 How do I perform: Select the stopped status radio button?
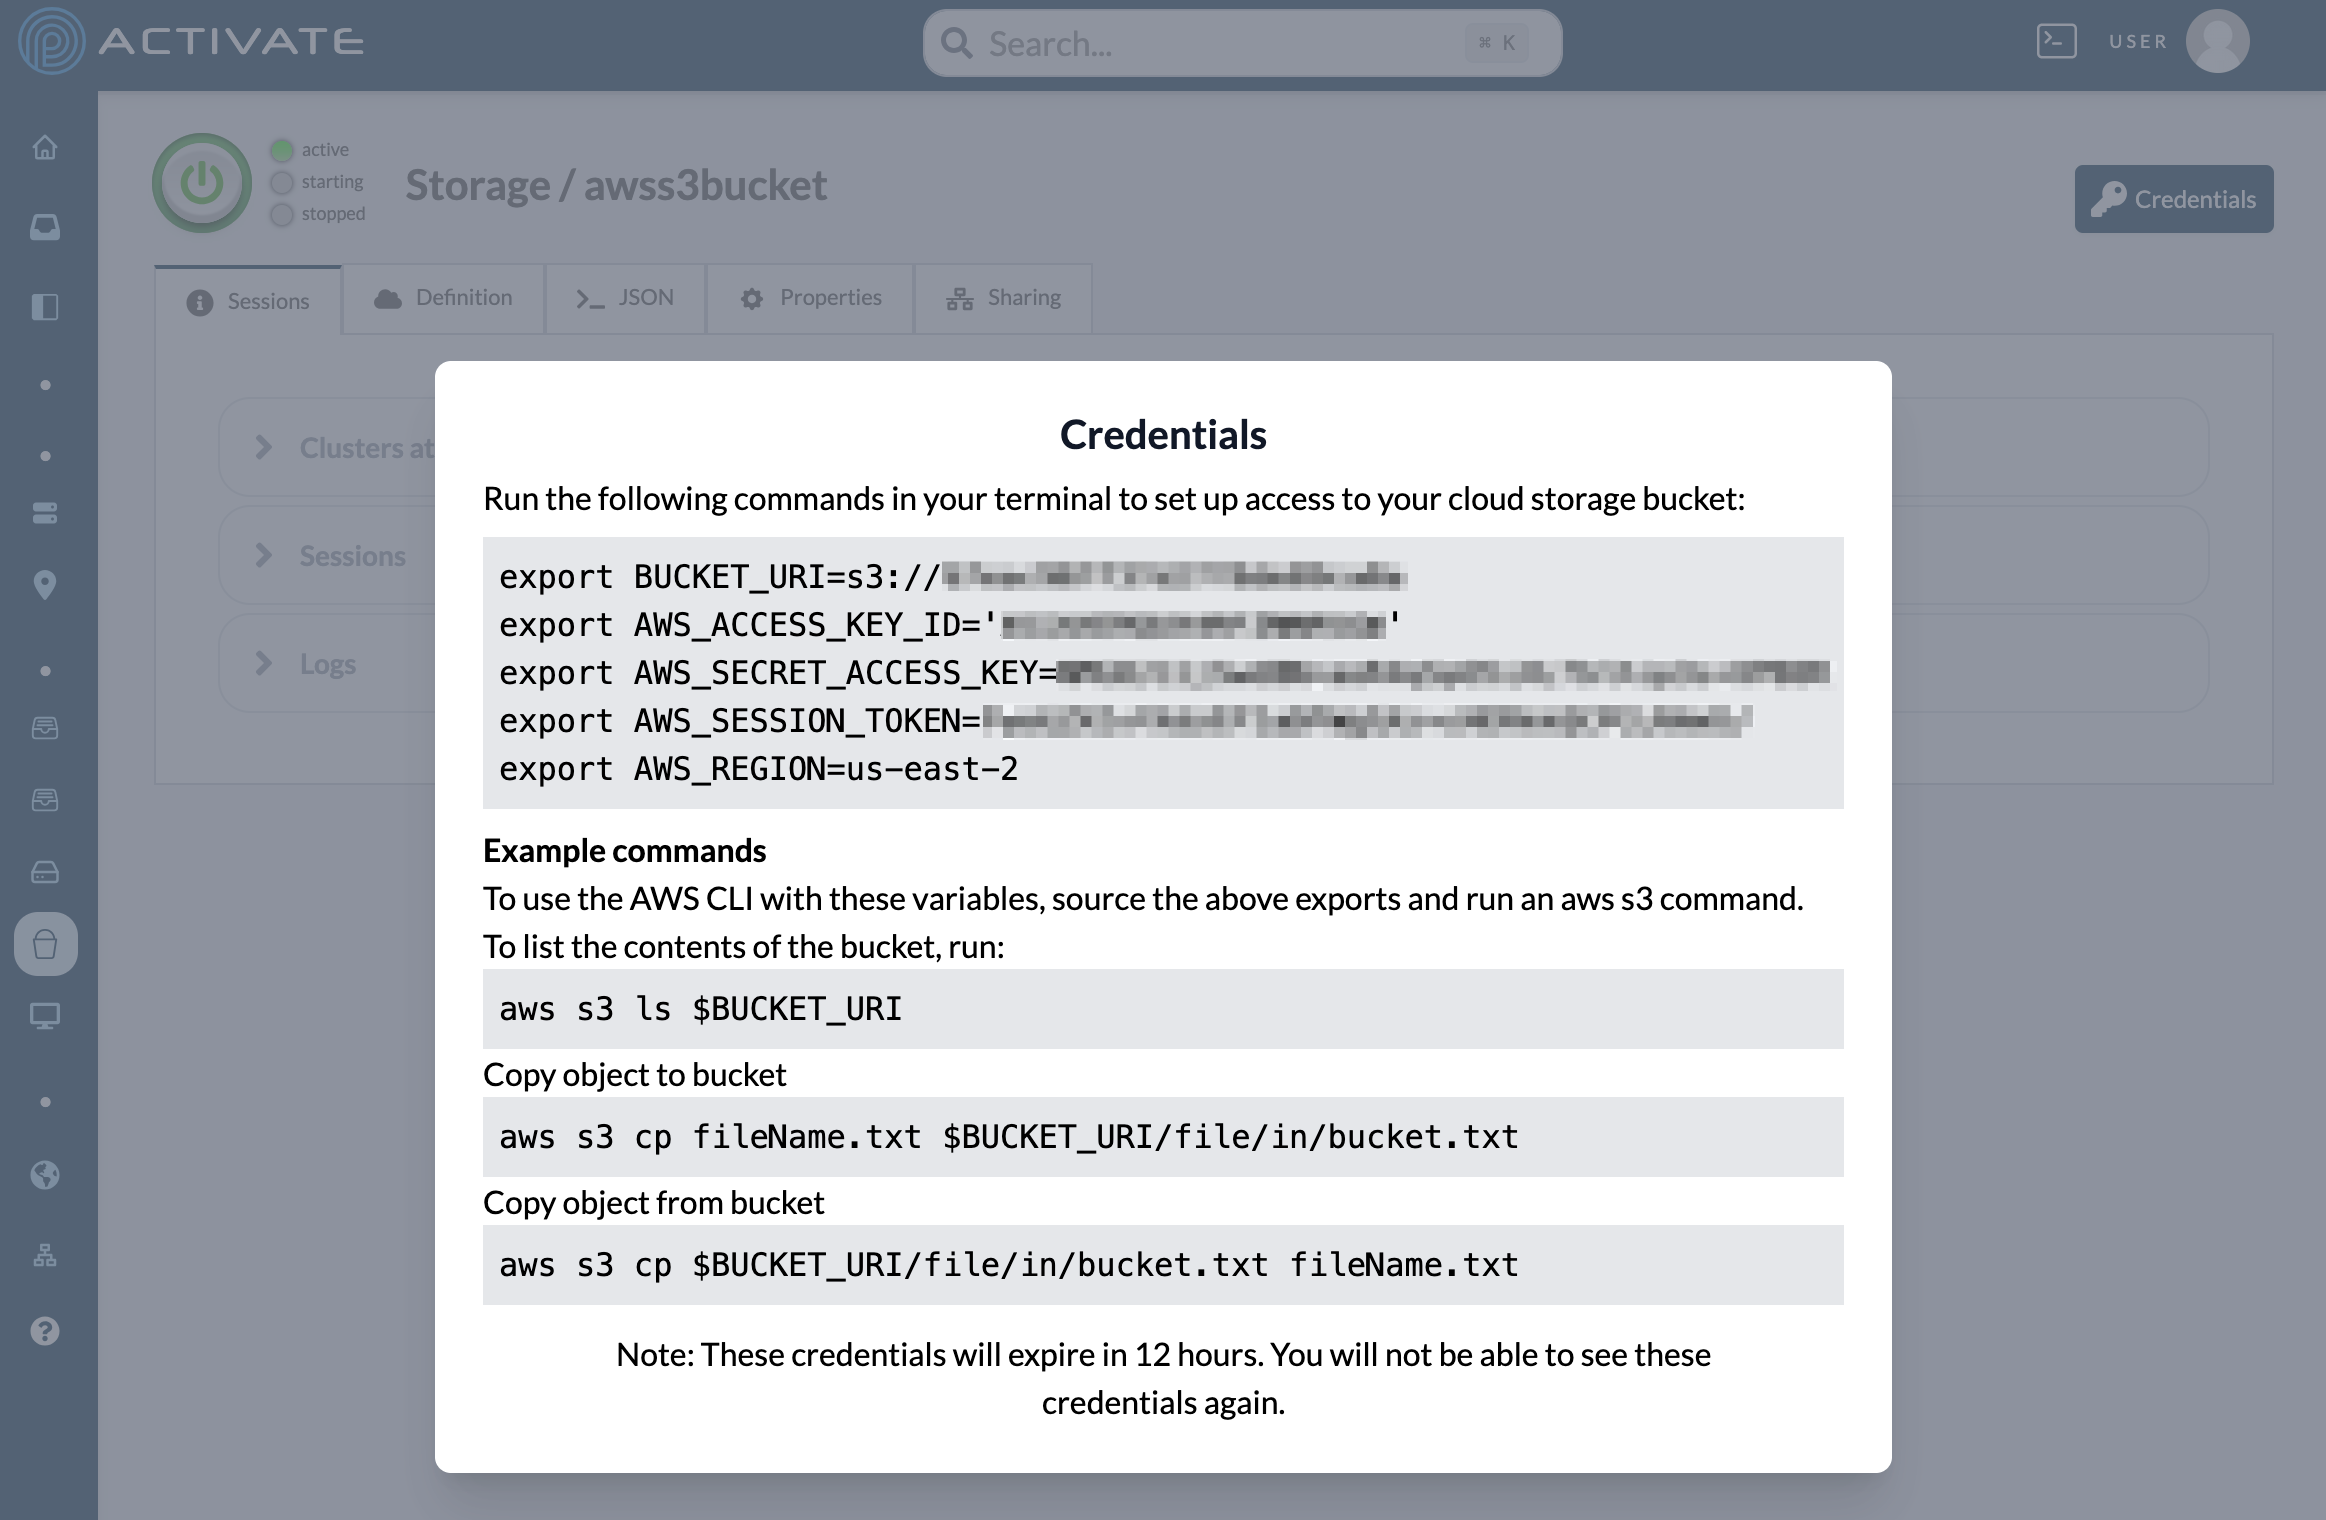pos(282,213)
